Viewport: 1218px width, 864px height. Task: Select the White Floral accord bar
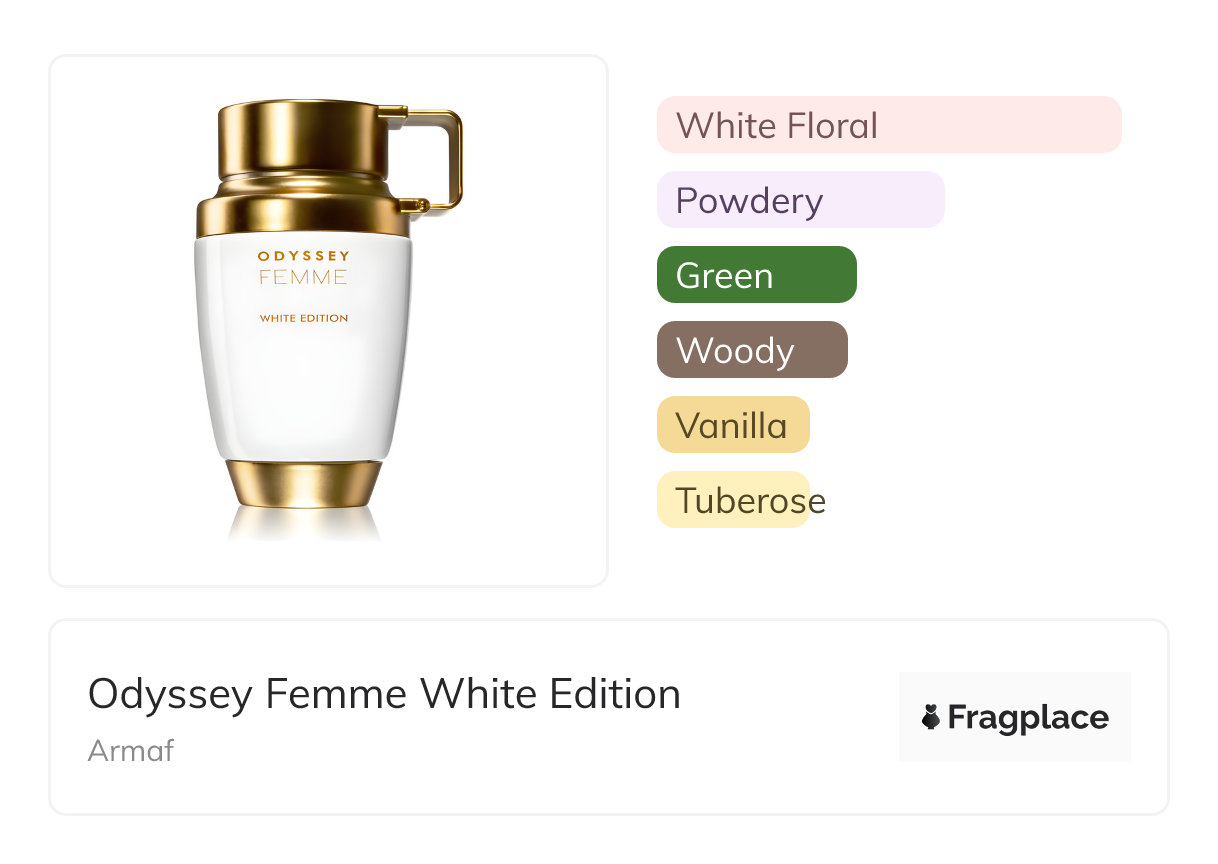click(888, 125)
